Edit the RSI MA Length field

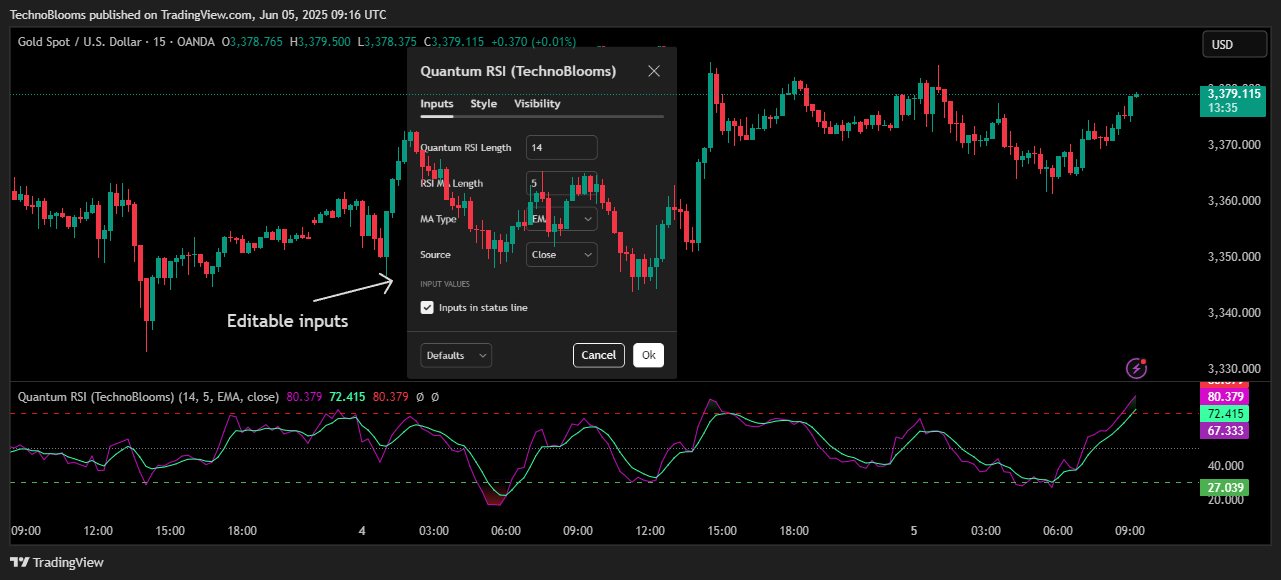(562, 183)
